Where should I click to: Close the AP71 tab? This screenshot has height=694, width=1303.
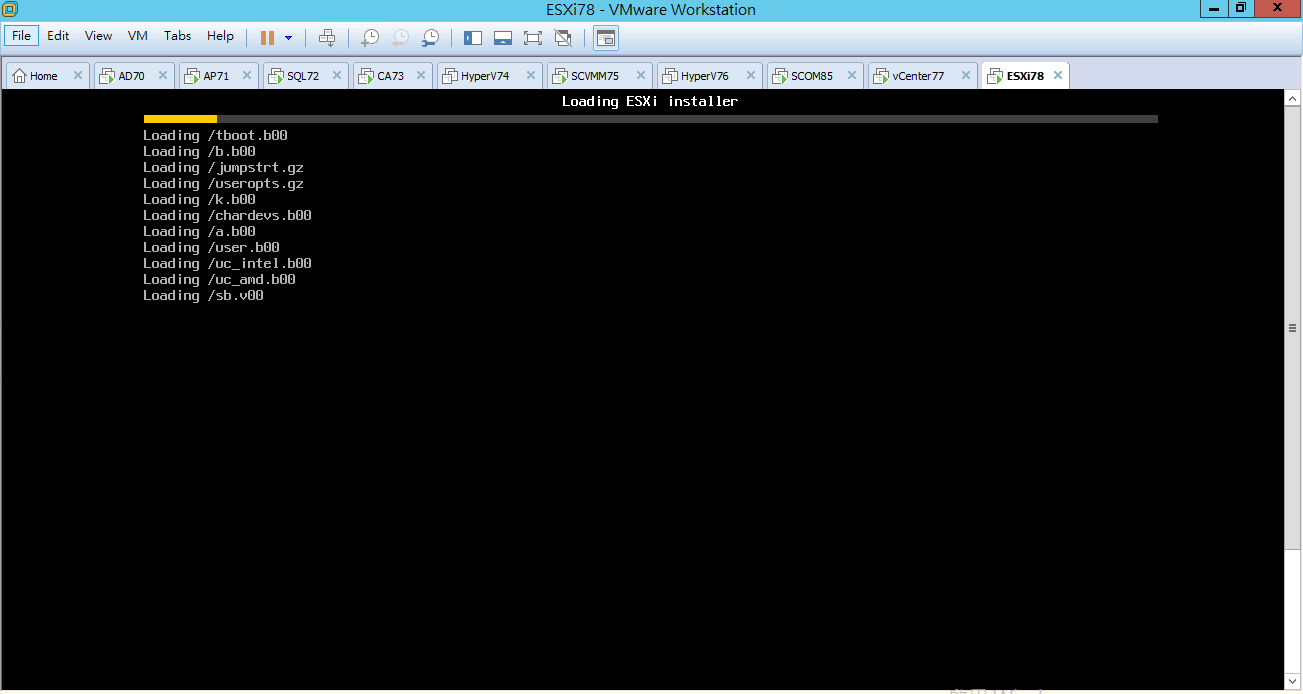(247, 76)
